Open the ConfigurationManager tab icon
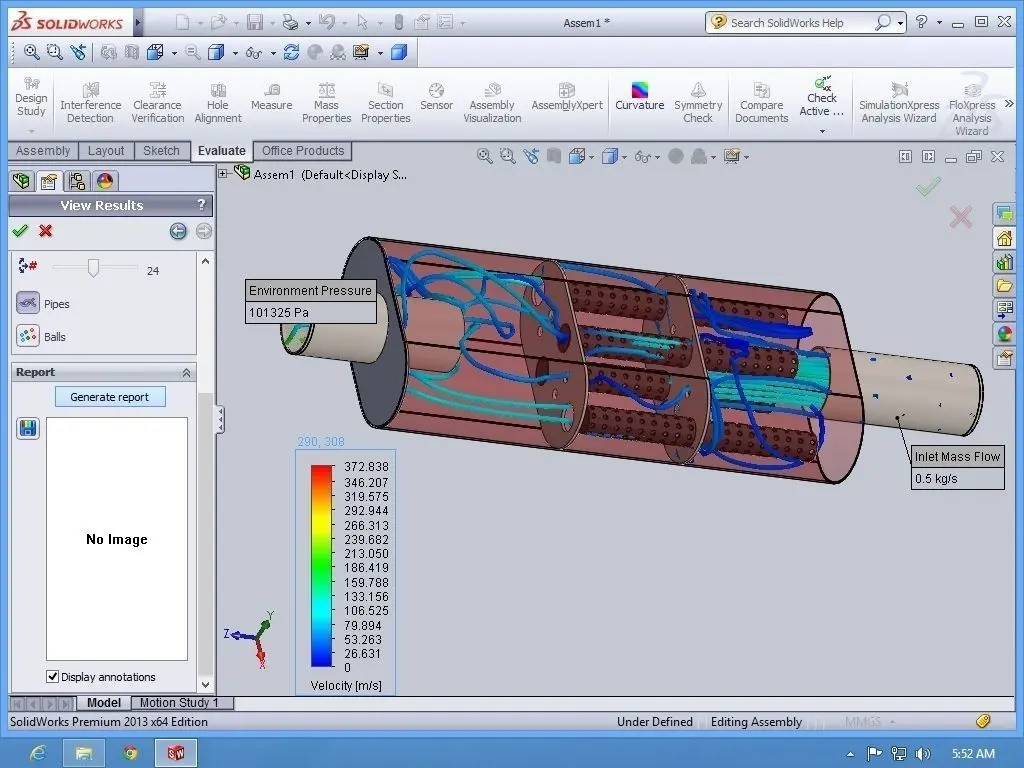Viewport: 1024px width, 768px height. [77, 181]
